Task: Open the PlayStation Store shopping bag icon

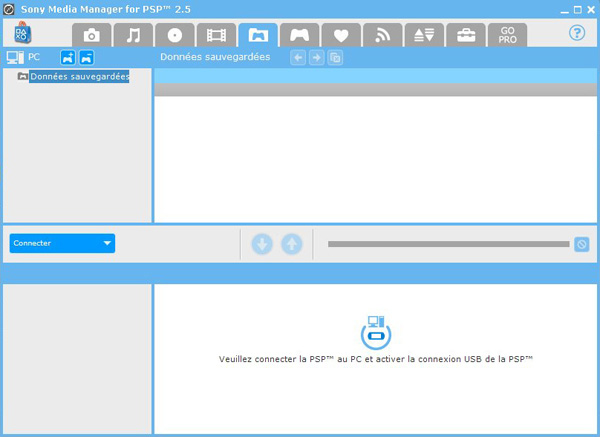Action: 22,33
